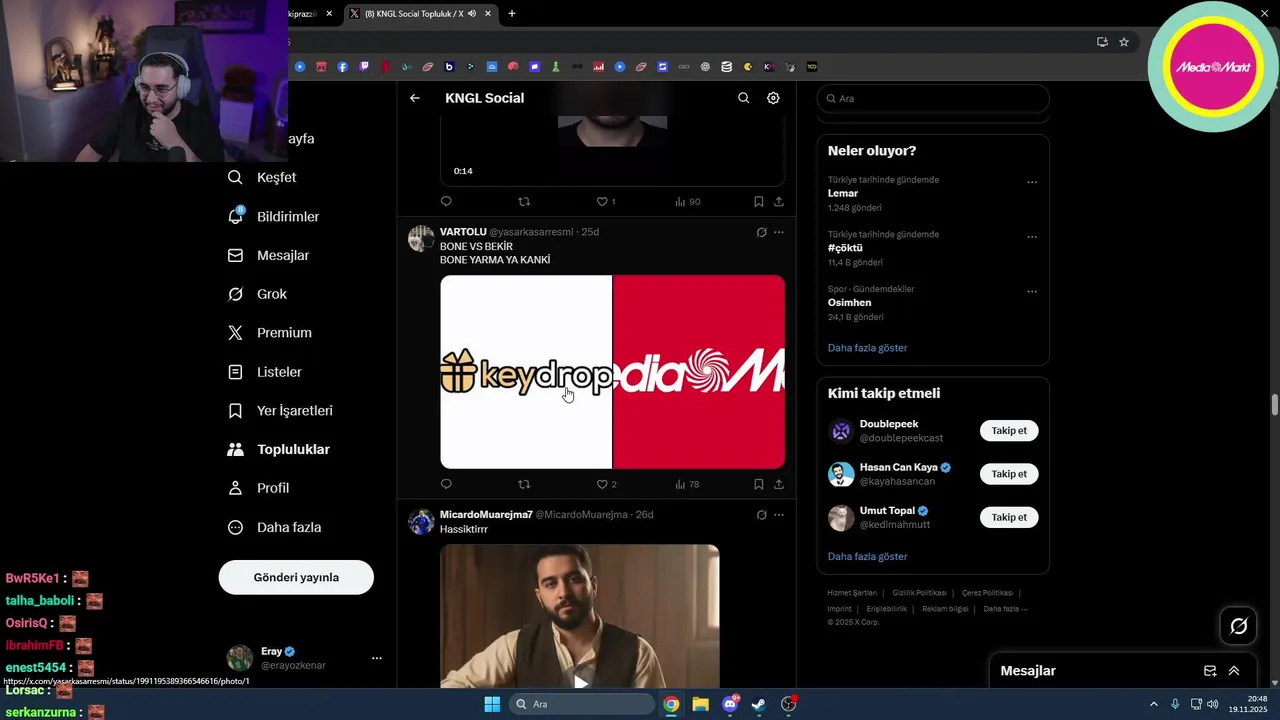Open the keydrop half of the image
Screen dimensions: 1280x720
[x=526, y=372]
